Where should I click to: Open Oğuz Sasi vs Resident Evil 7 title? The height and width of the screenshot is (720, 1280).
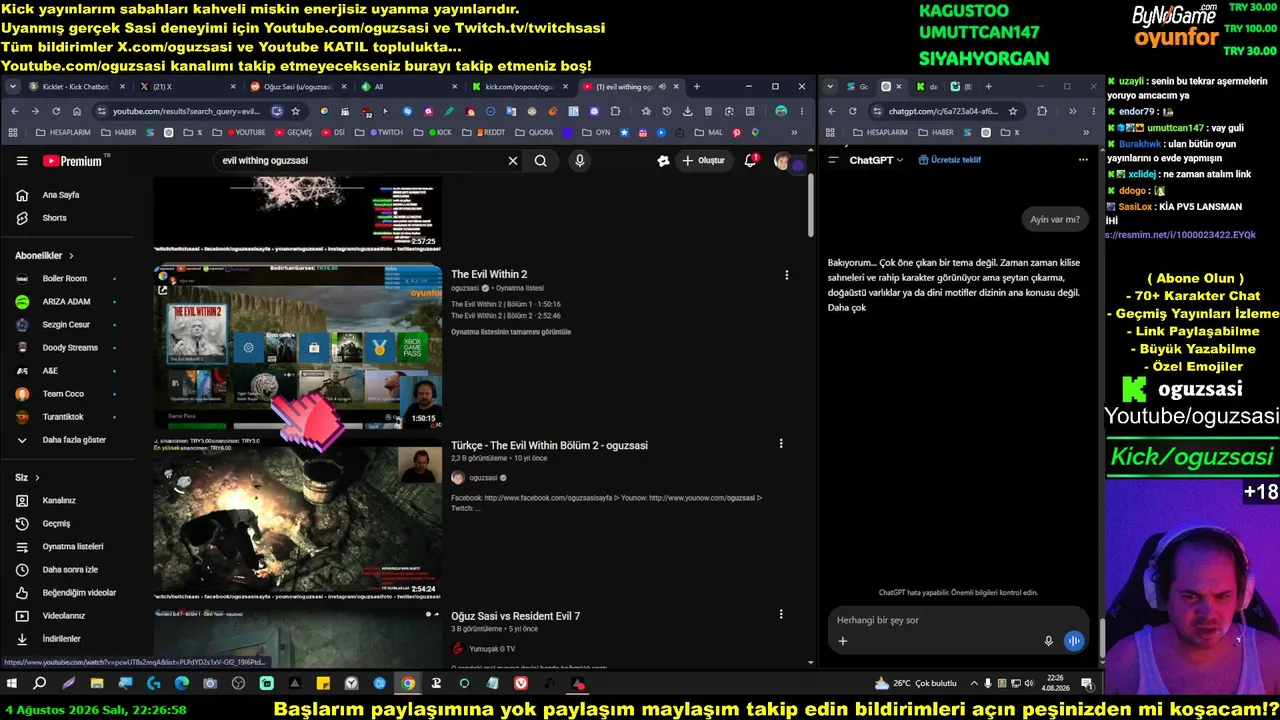515,616
